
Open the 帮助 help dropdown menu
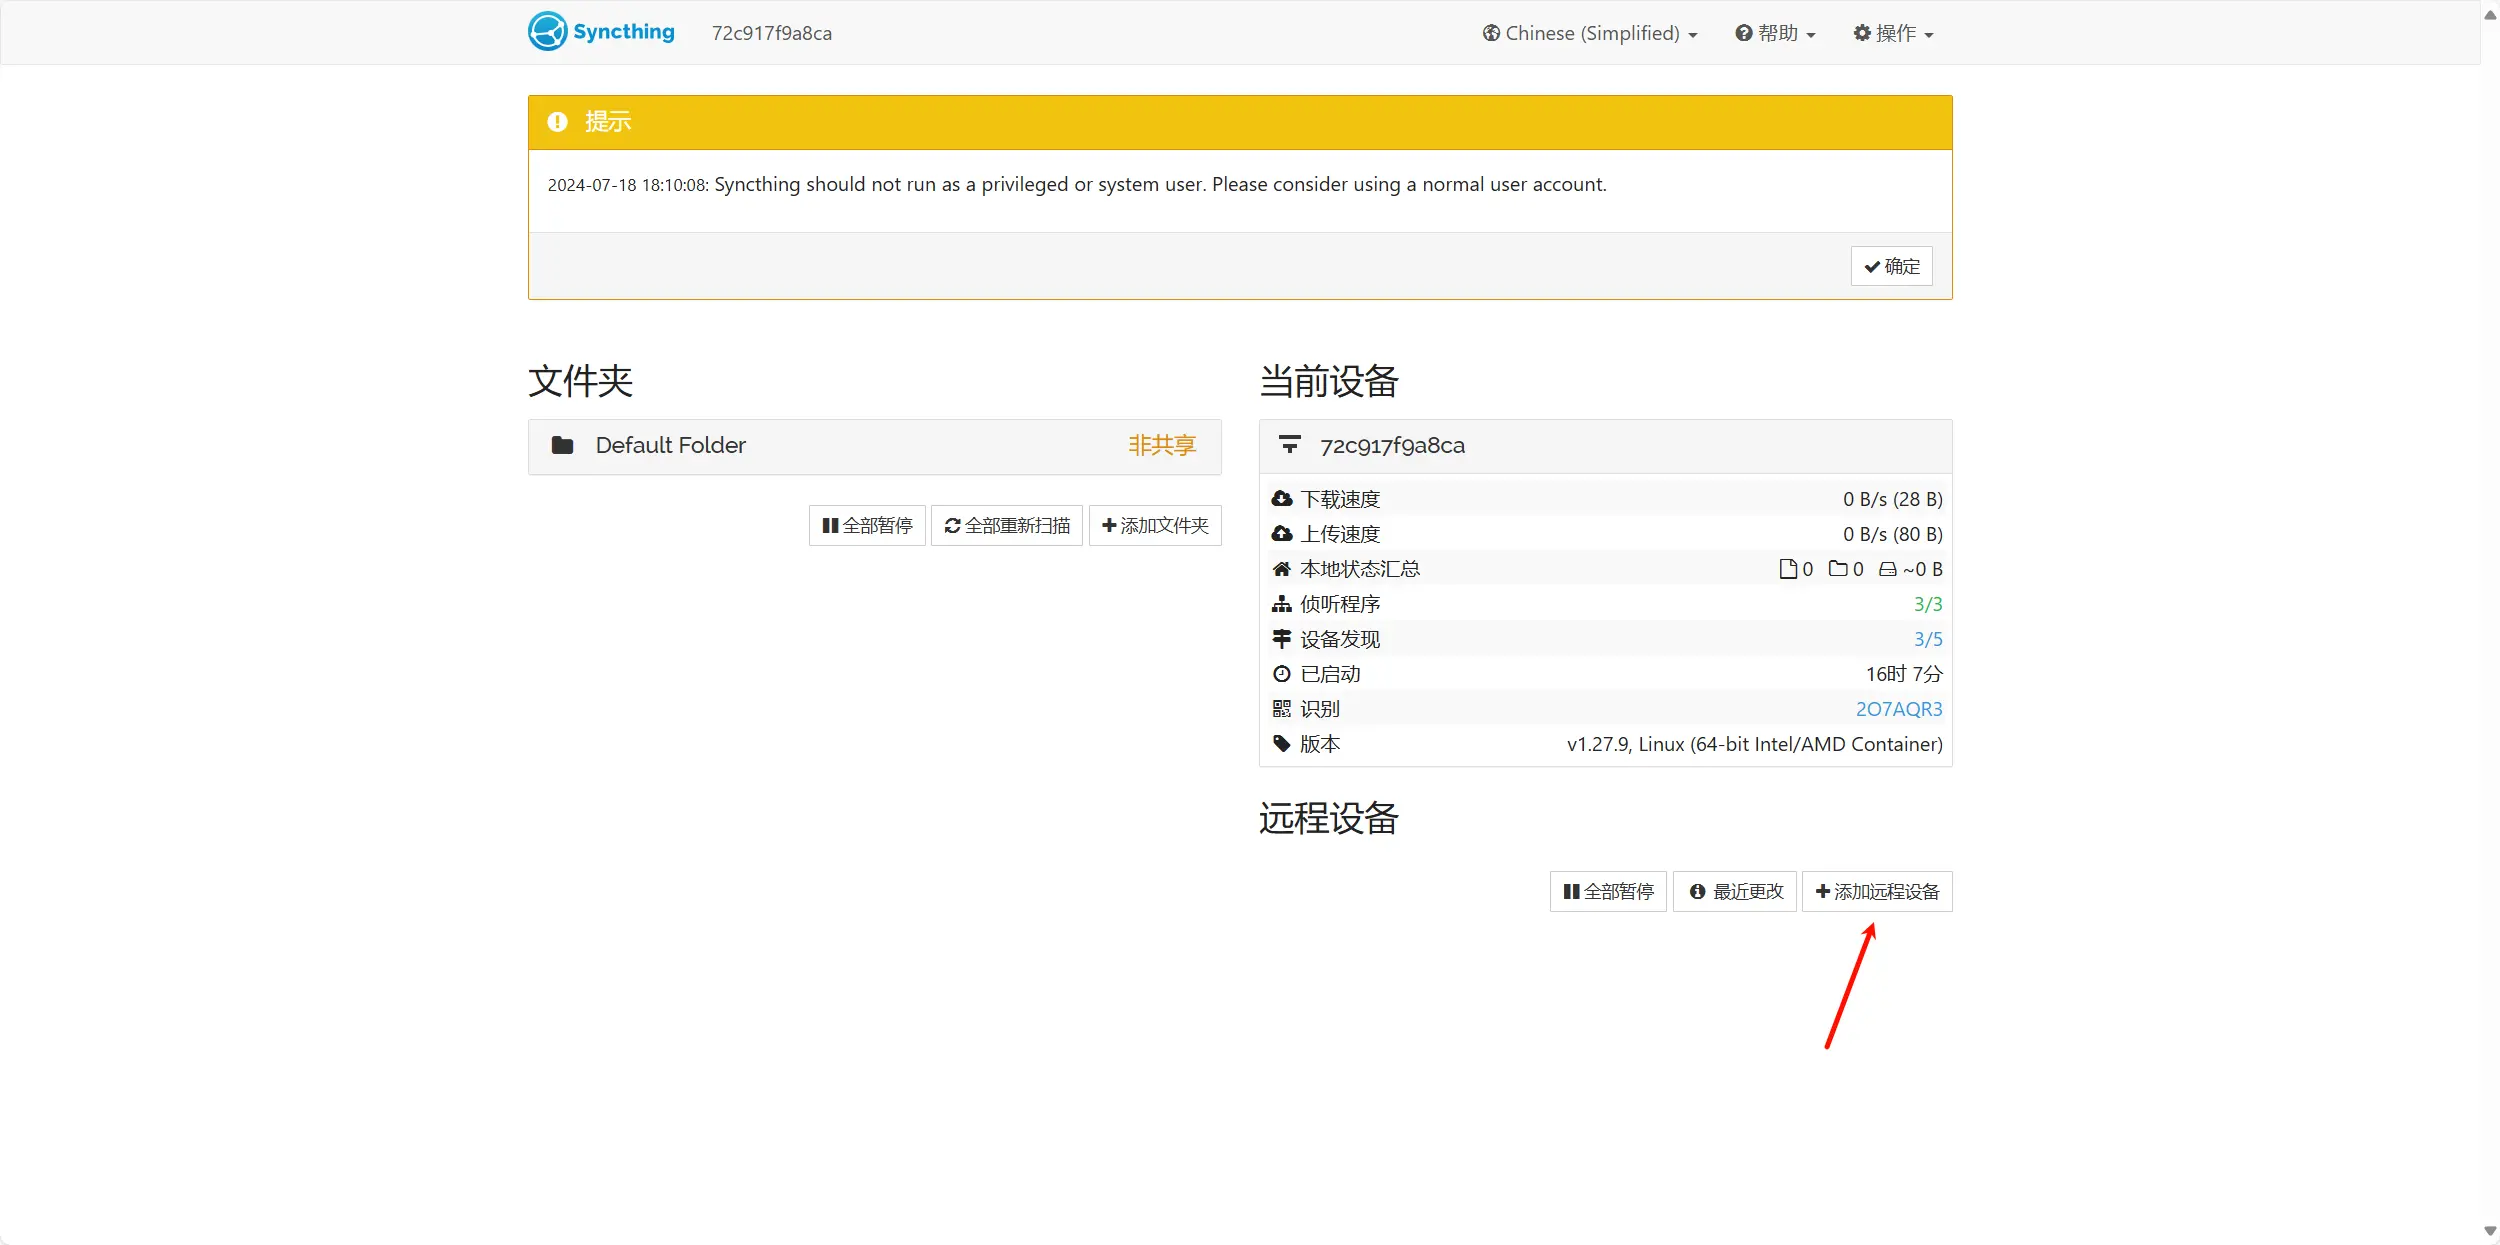point(1775,33)
